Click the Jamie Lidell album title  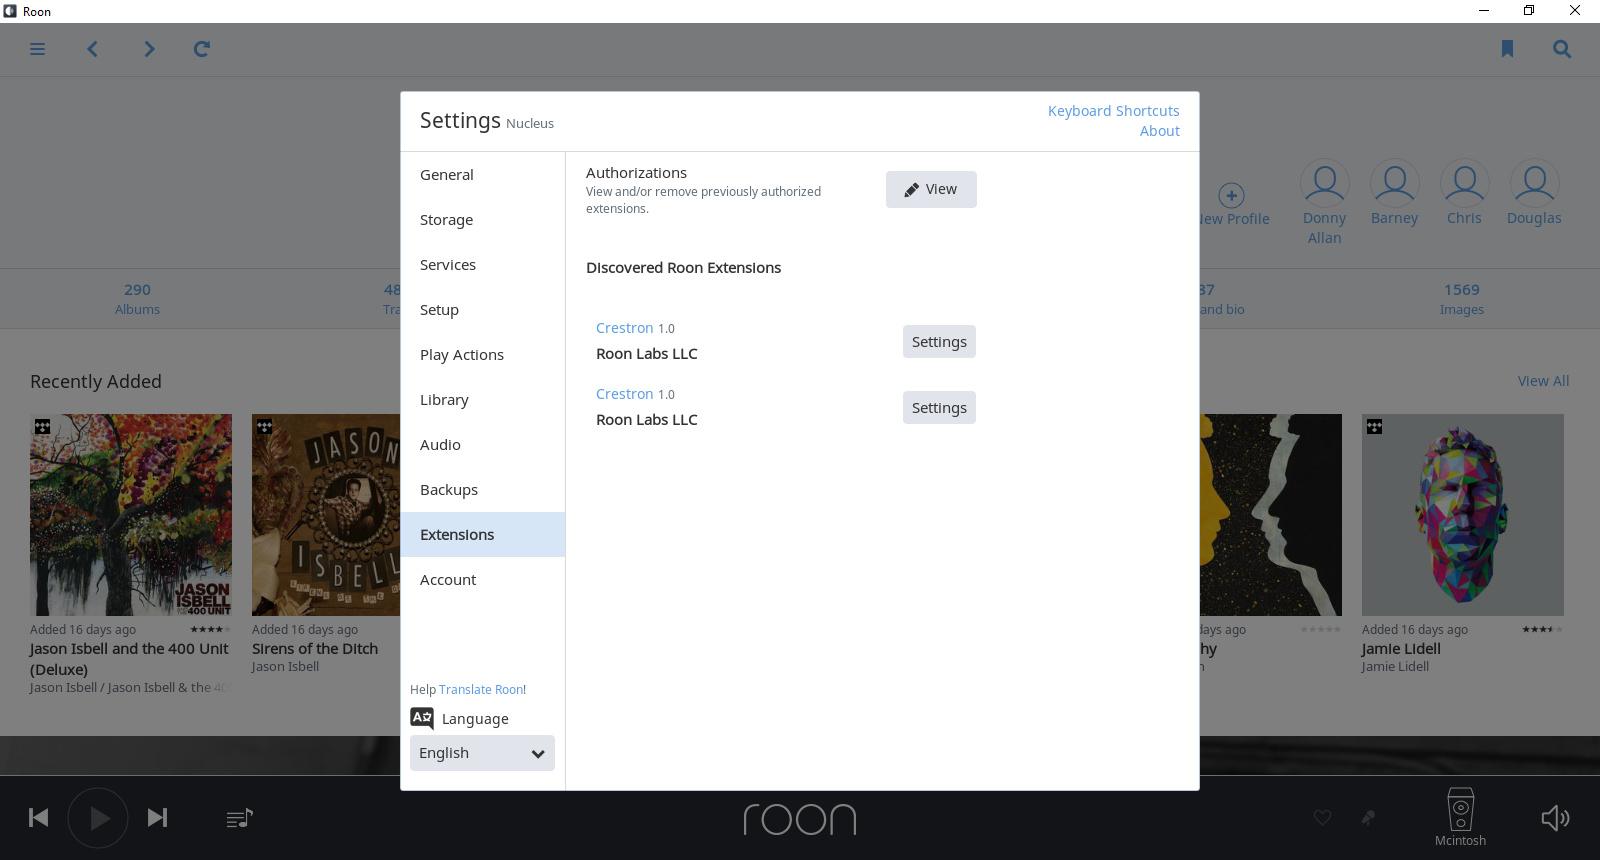click(1401, 649)
